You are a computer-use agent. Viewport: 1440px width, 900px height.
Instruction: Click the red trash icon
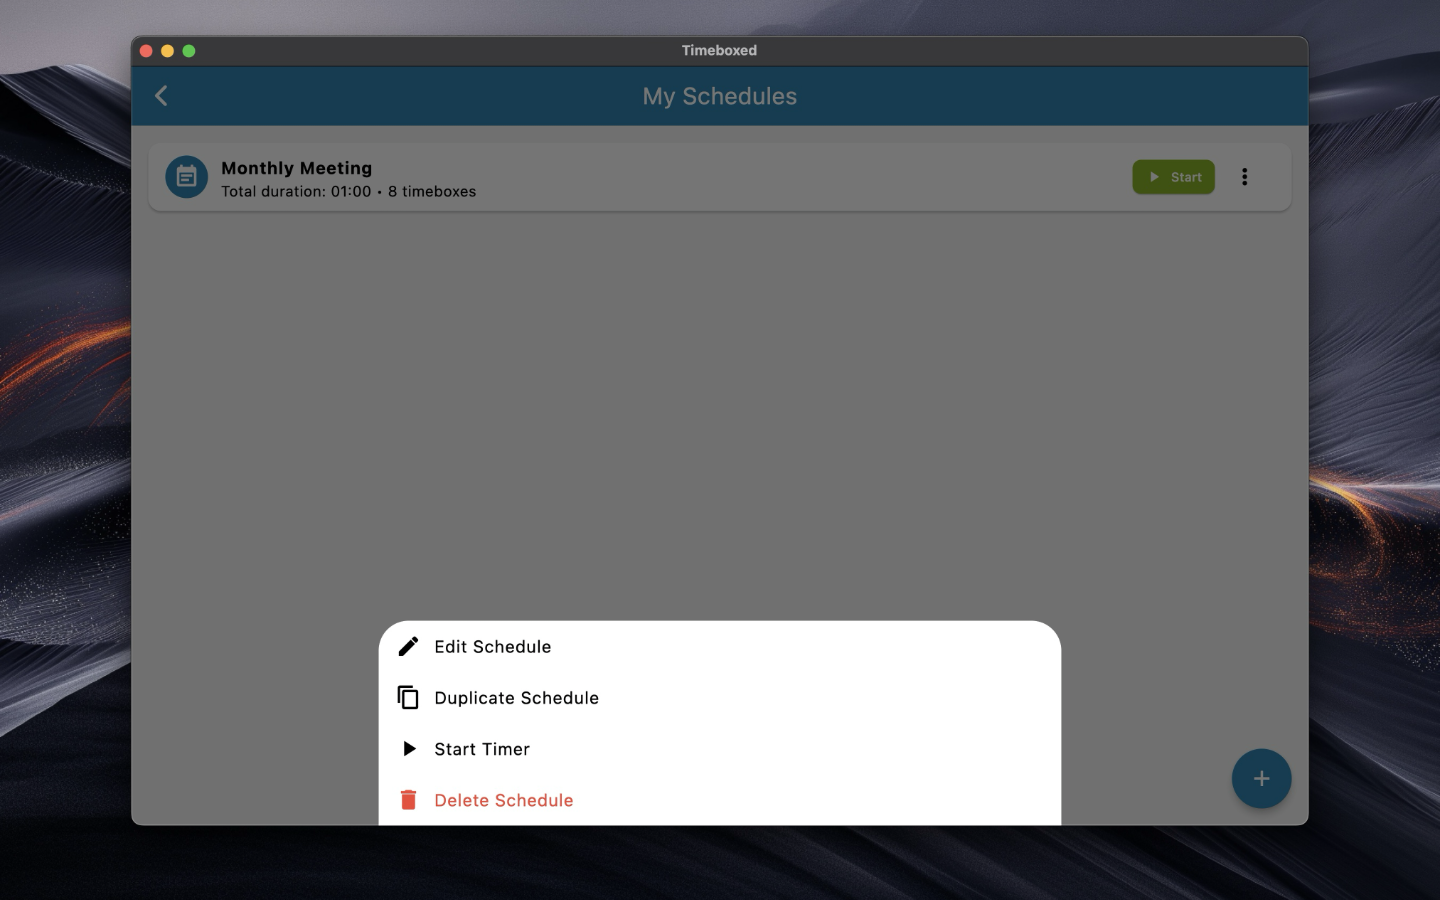408,800
